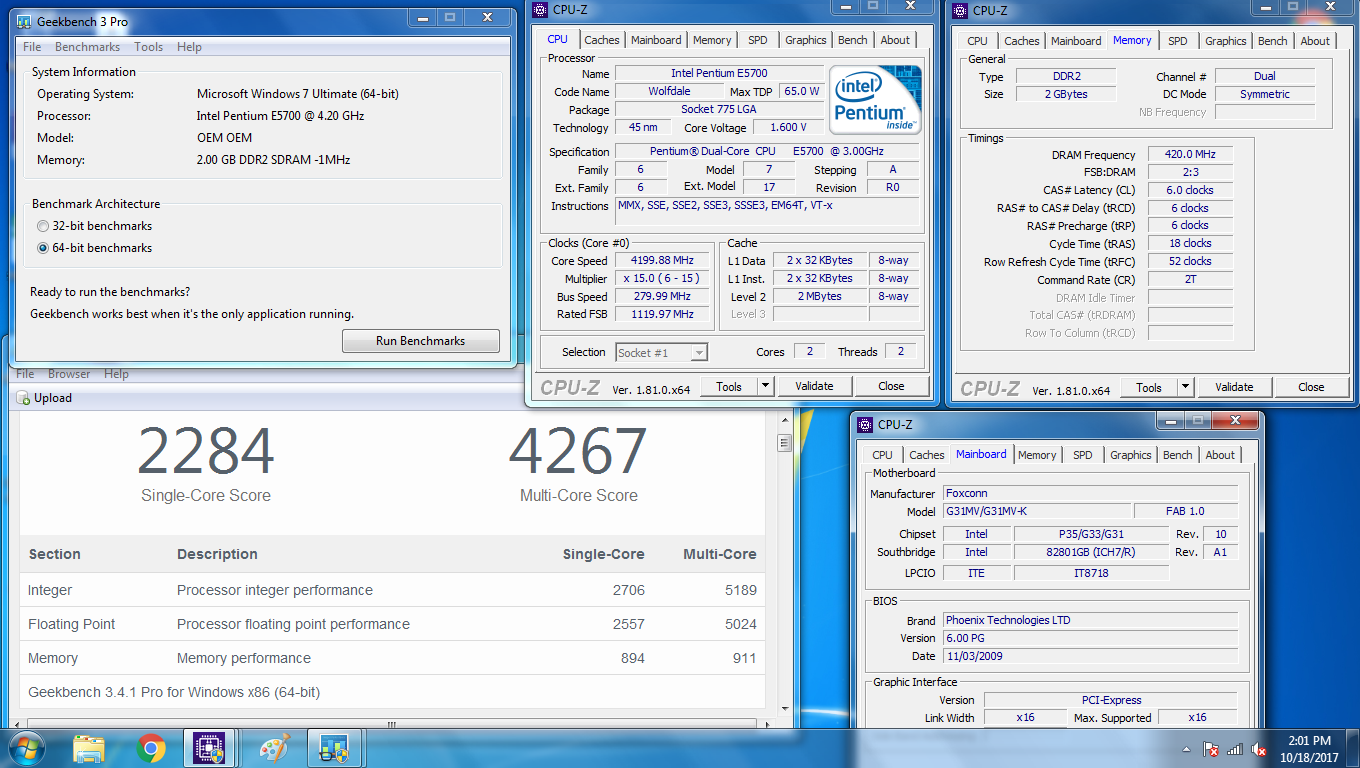Click the Core Speed 4199.88 MHz value
1360x768 pixels.
point(661,260)
